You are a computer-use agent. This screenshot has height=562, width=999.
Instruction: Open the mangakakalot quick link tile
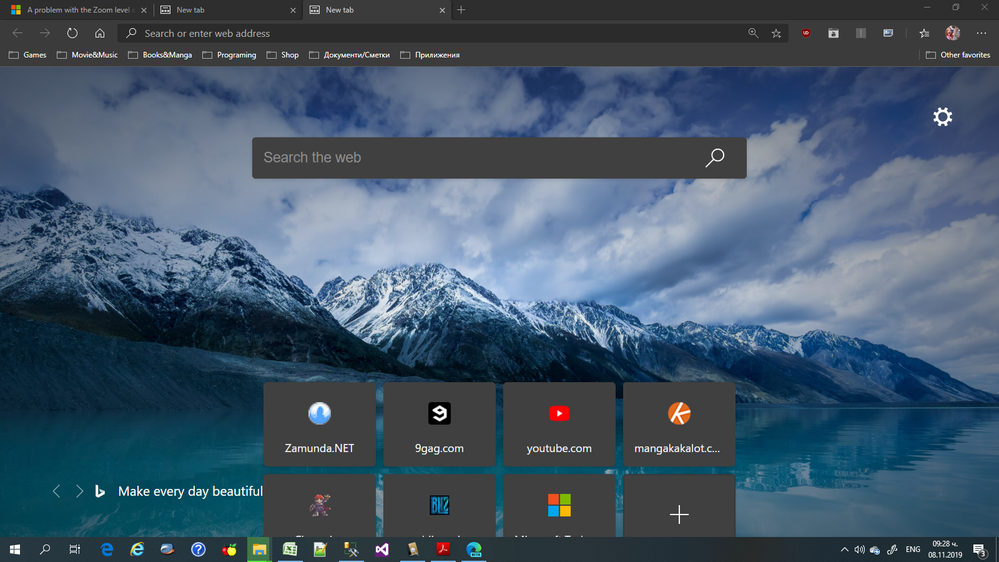point(679,424)
